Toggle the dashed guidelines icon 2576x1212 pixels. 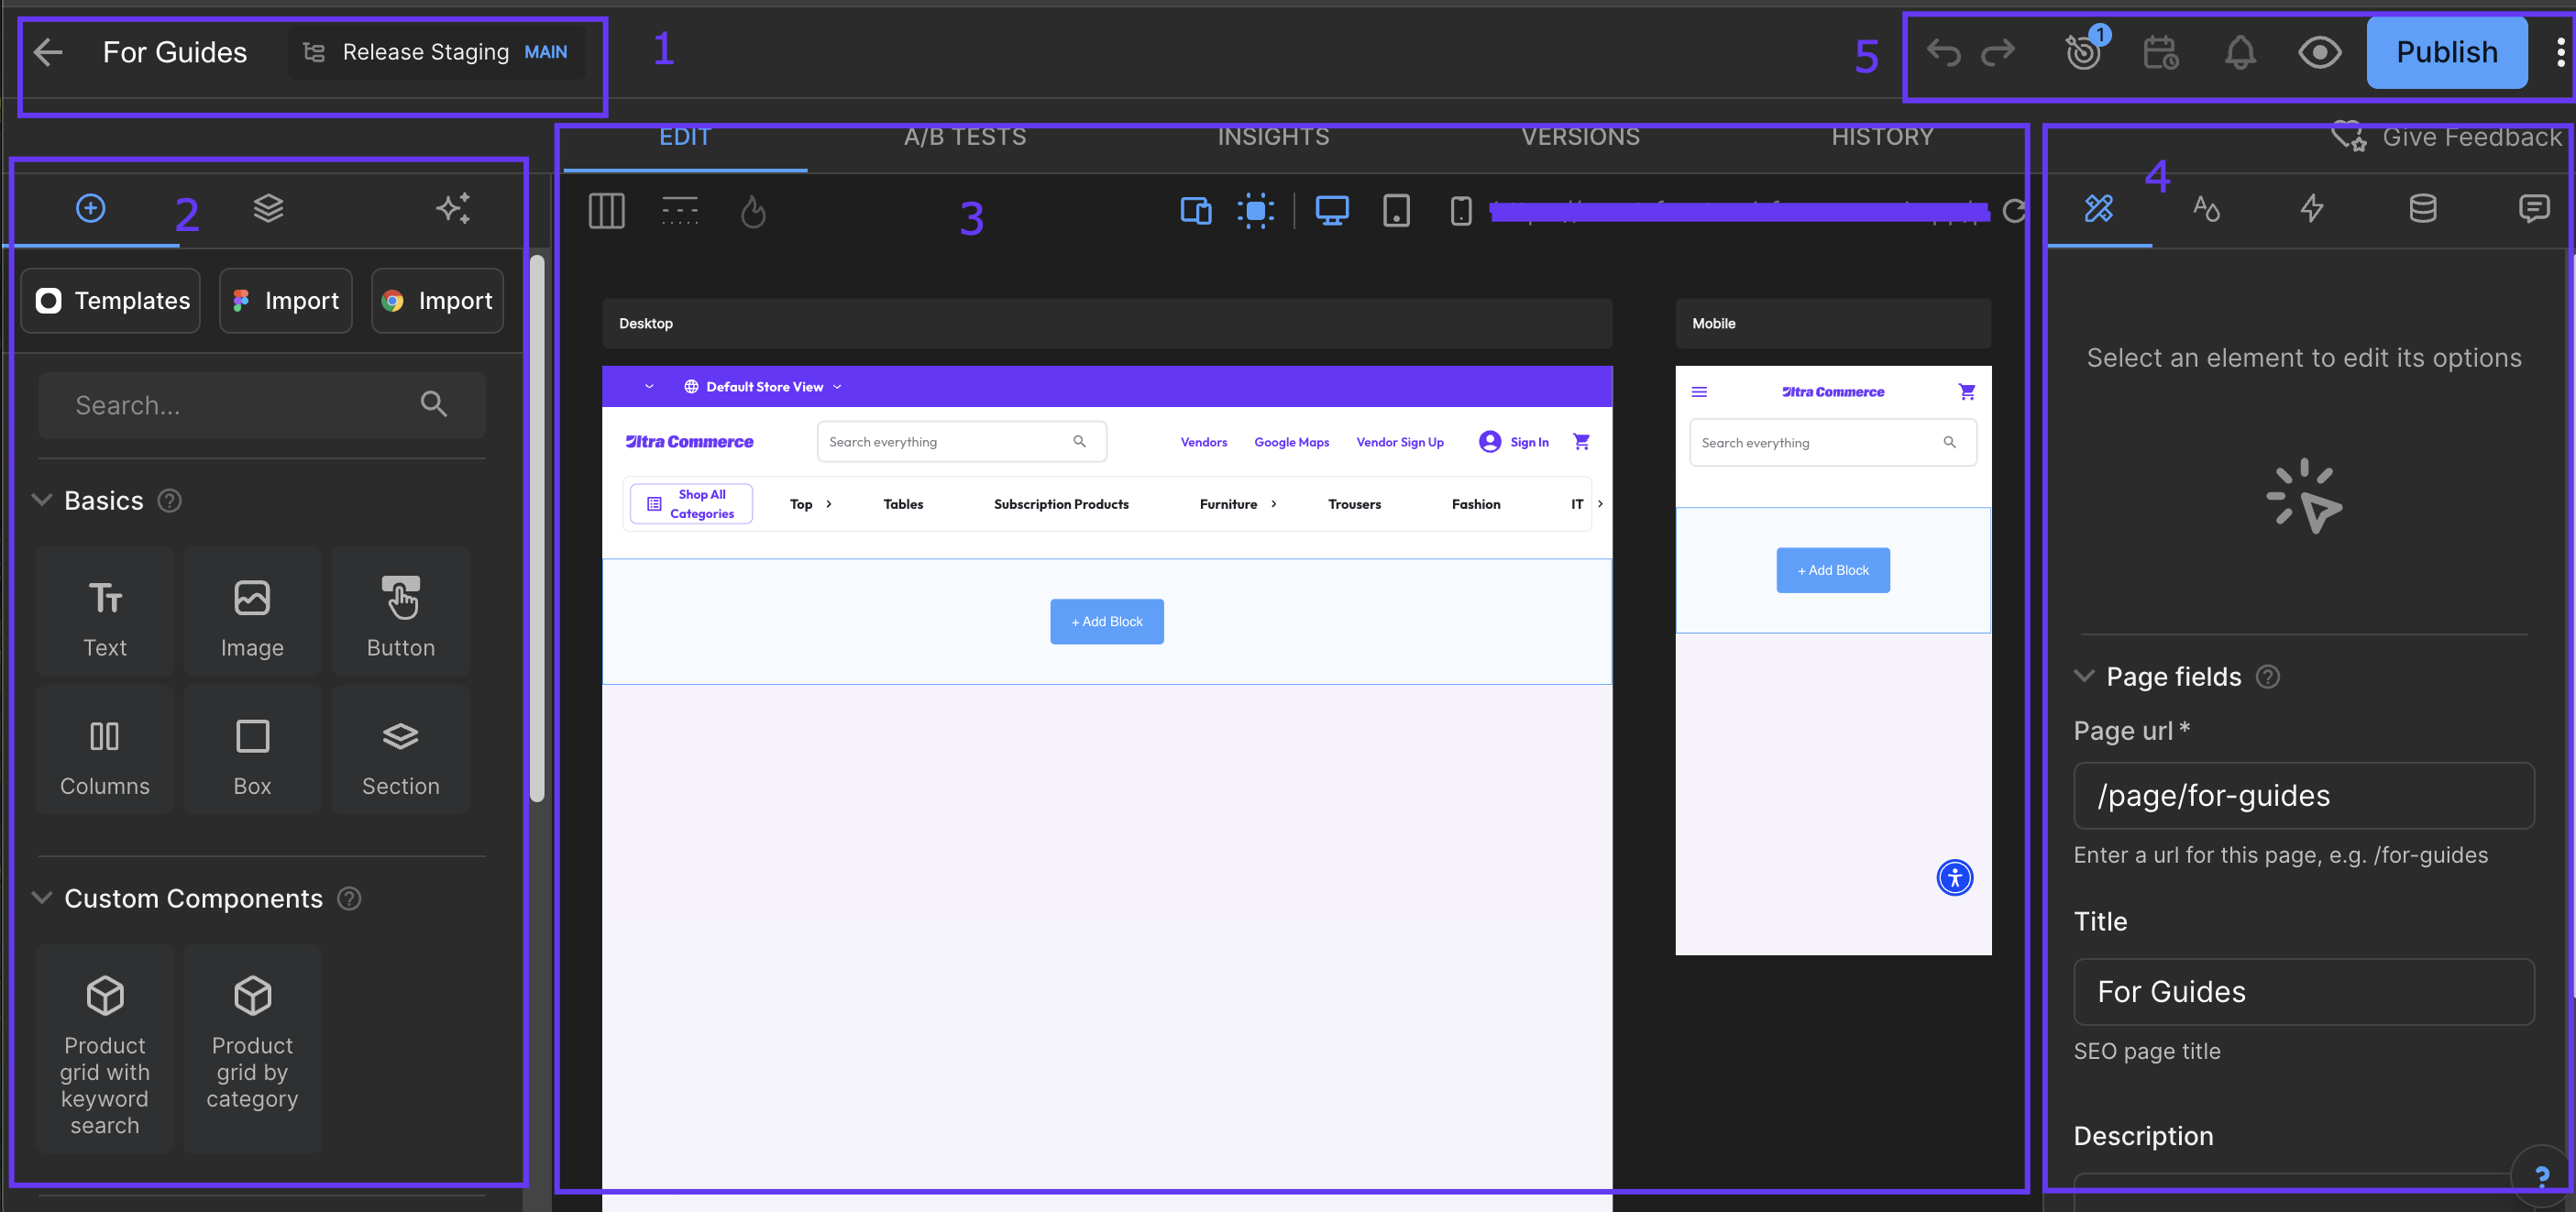(680, 211)
